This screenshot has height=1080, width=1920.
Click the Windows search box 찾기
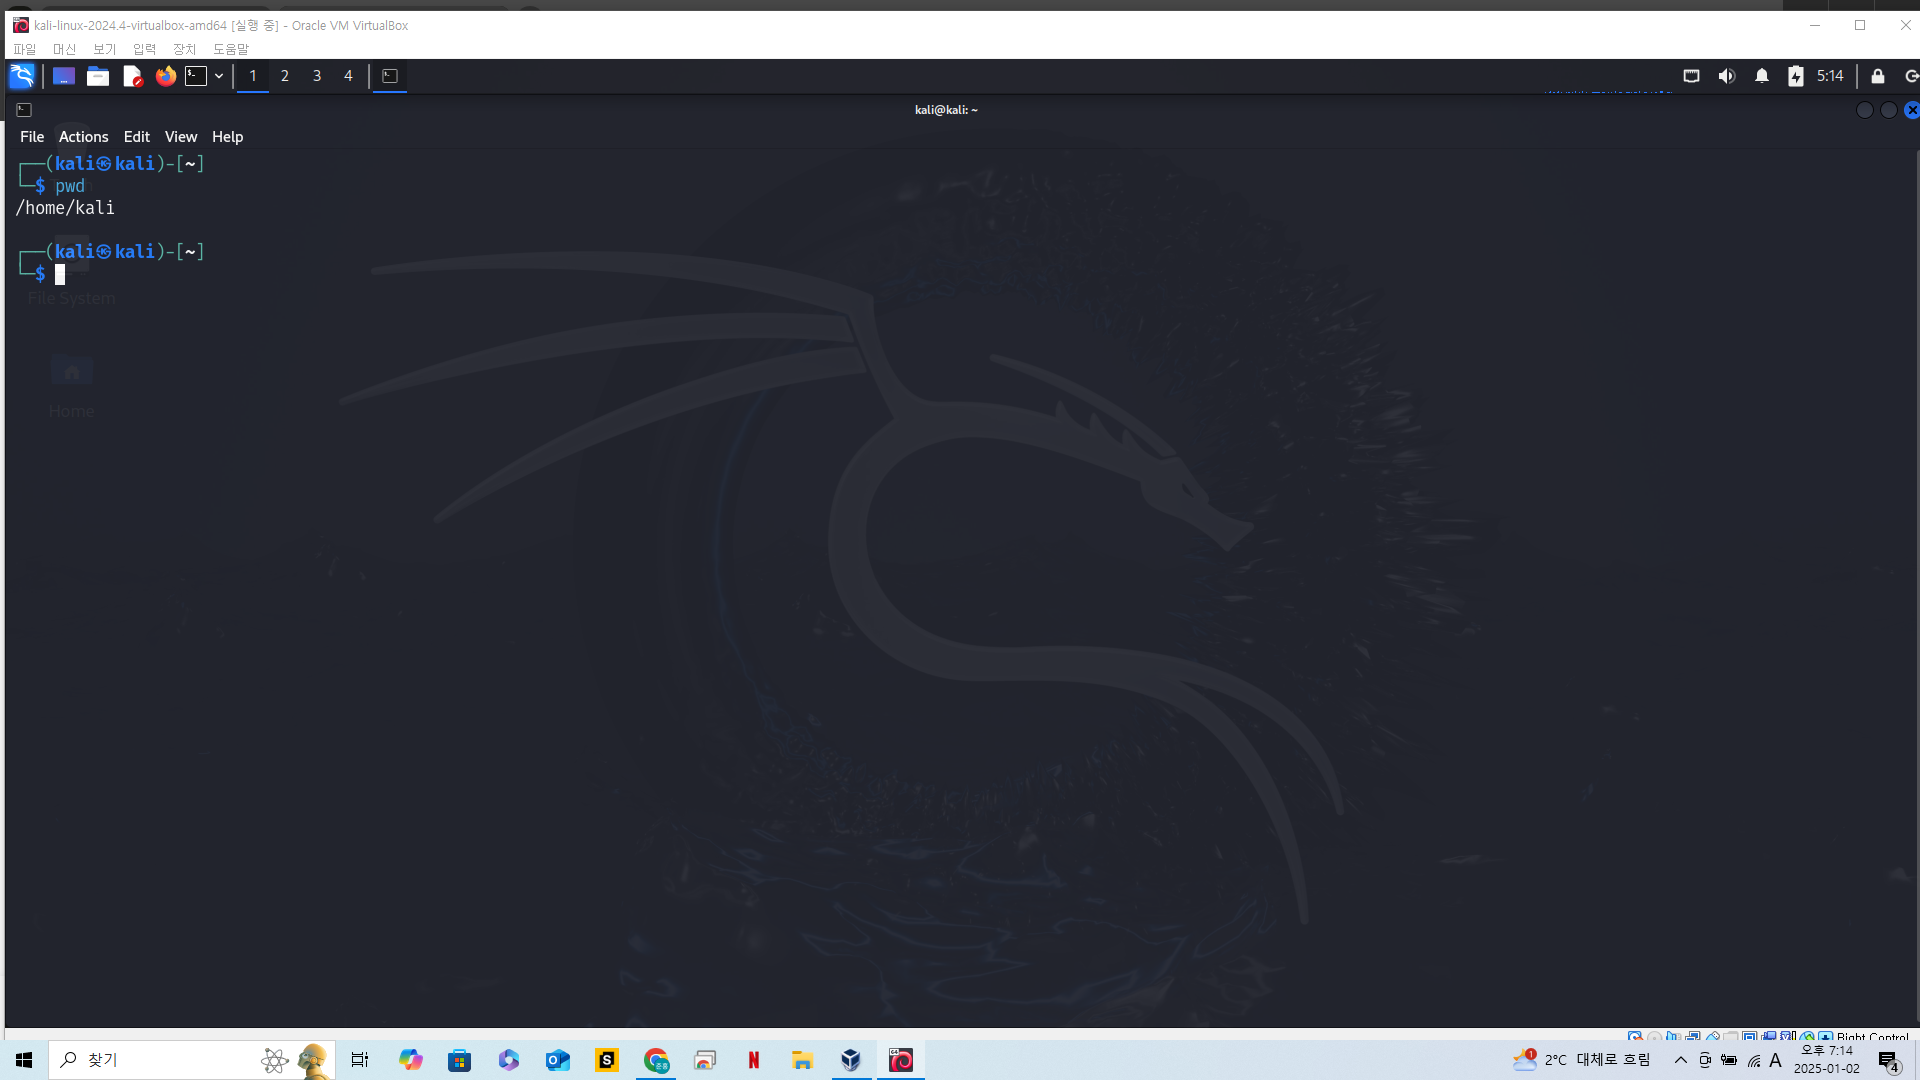(150, 1060)
